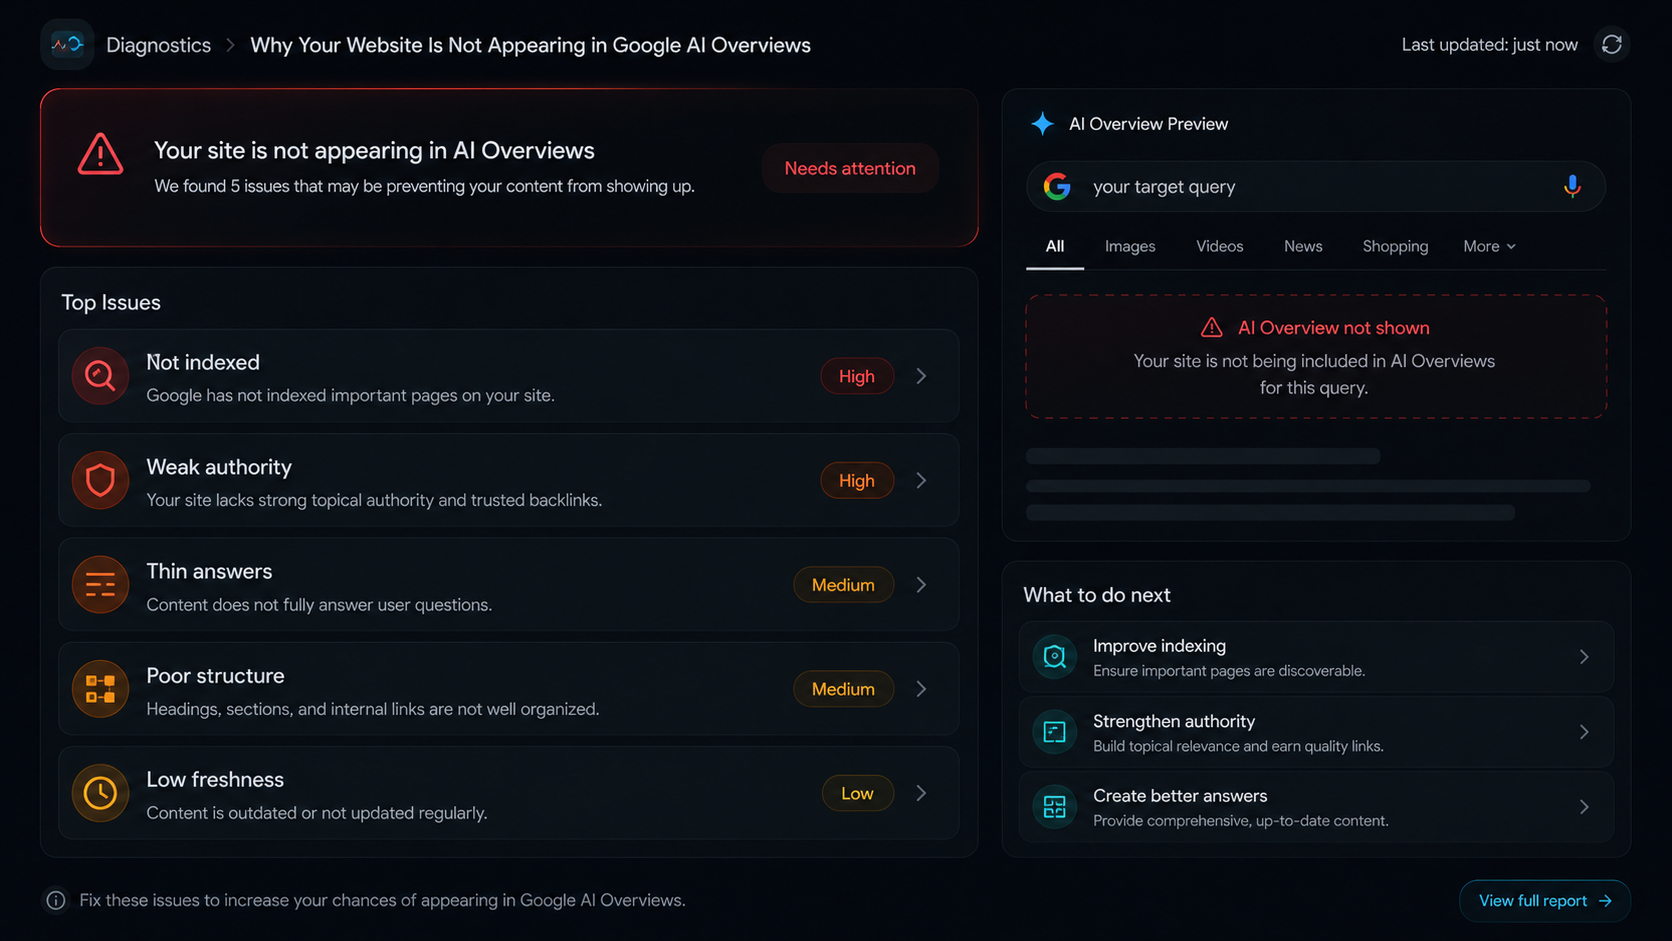Screen dimensions: 1672x941
Task: Click the AI Overview not shown notice box
Action: 1316,356
